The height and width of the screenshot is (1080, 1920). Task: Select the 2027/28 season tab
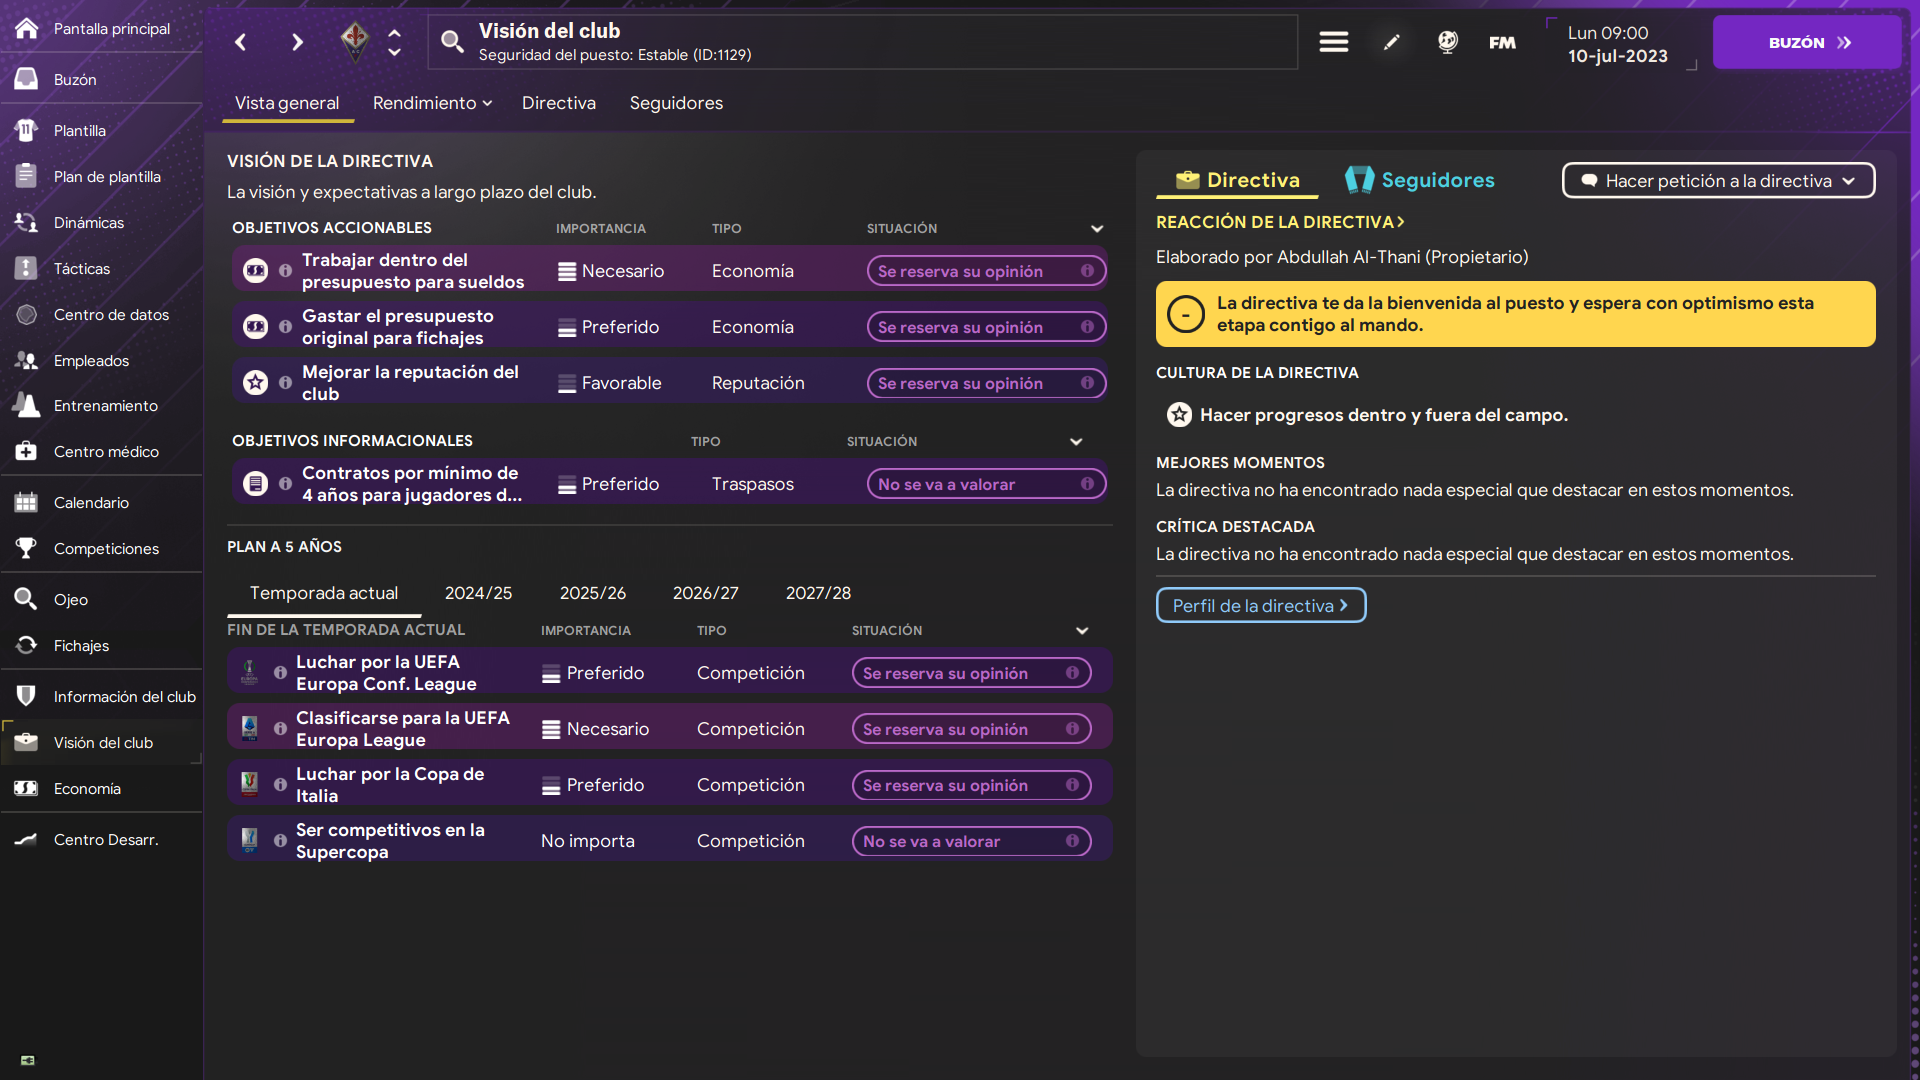(x=819, y=593)
